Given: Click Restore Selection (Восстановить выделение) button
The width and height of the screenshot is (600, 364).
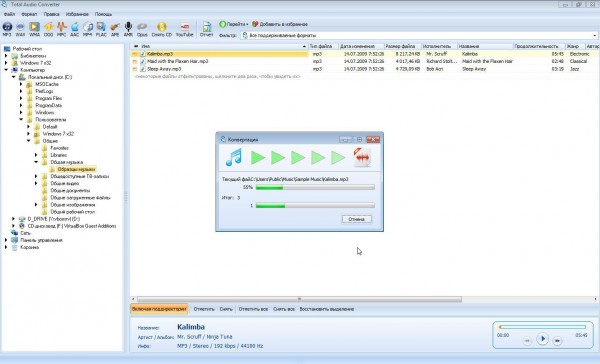Looking at the screenshot, I should tap(326, 309).
